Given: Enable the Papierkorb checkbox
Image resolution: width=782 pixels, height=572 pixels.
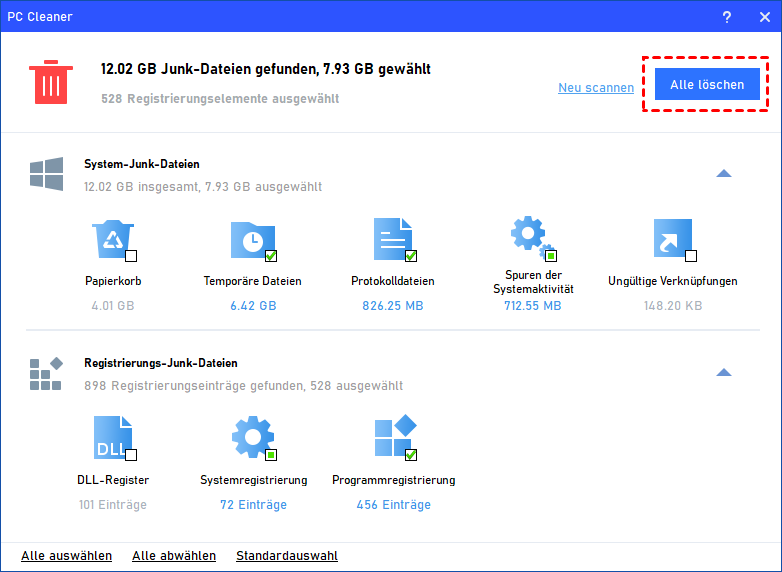Looking at the screenshot, I should click(131, 256).
